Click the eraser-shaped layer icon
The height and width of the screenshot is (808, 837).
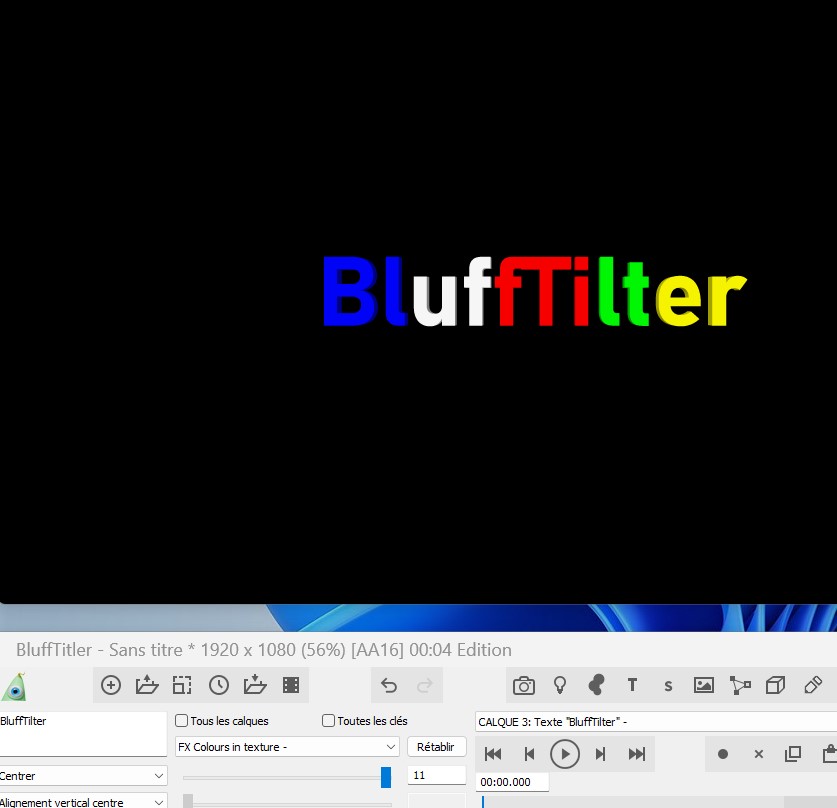point(812,685)
